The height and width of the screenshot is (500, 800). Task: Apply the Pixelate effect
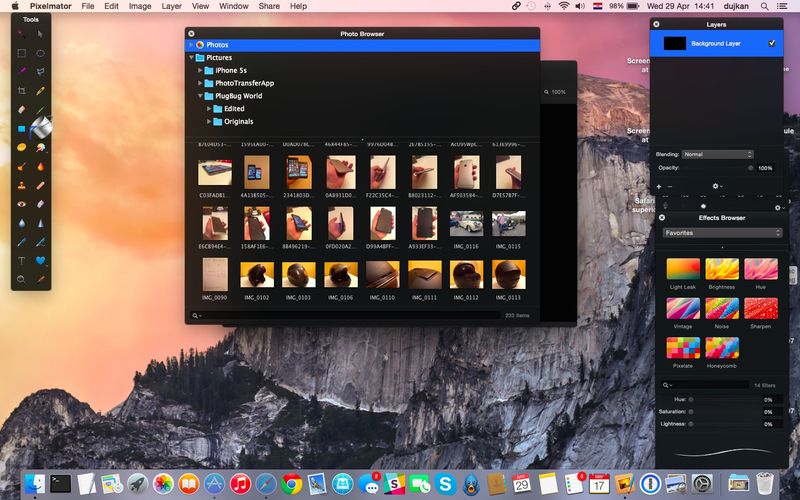(x=683, y=348)
